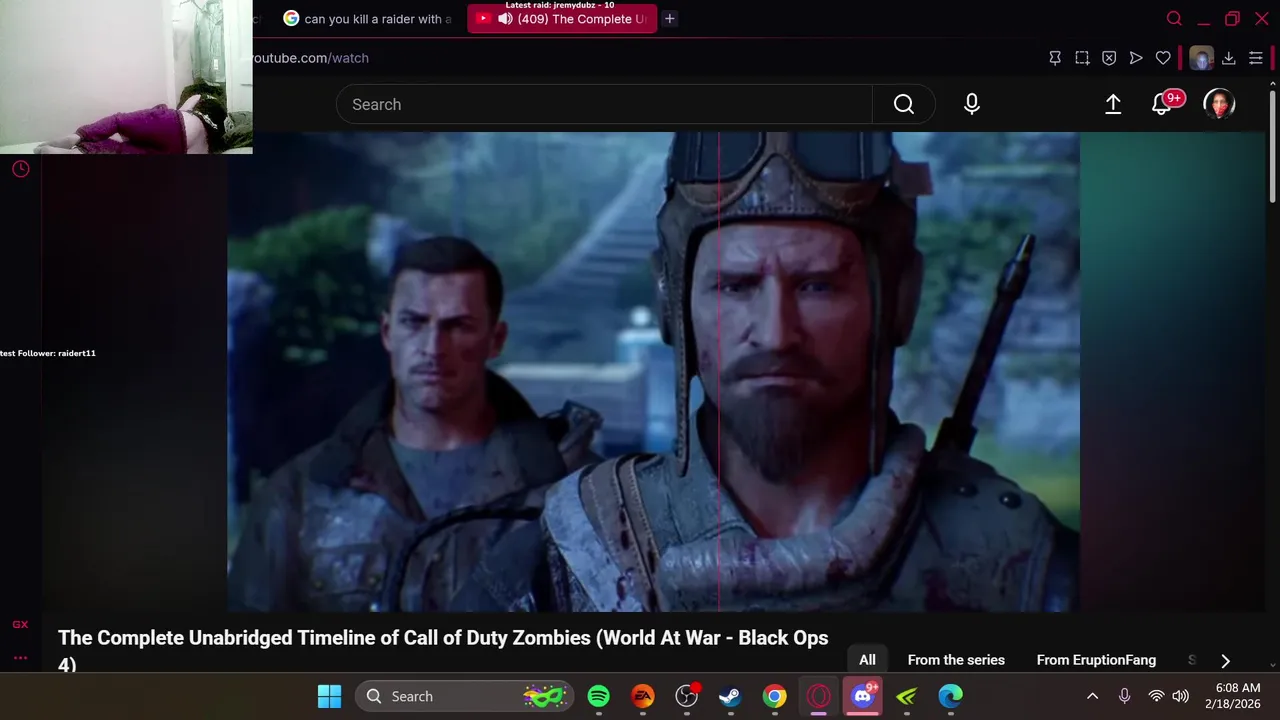Open Discord from the taskbar
The width and height of the screenshot is (1280, 720).
[863, 696]
